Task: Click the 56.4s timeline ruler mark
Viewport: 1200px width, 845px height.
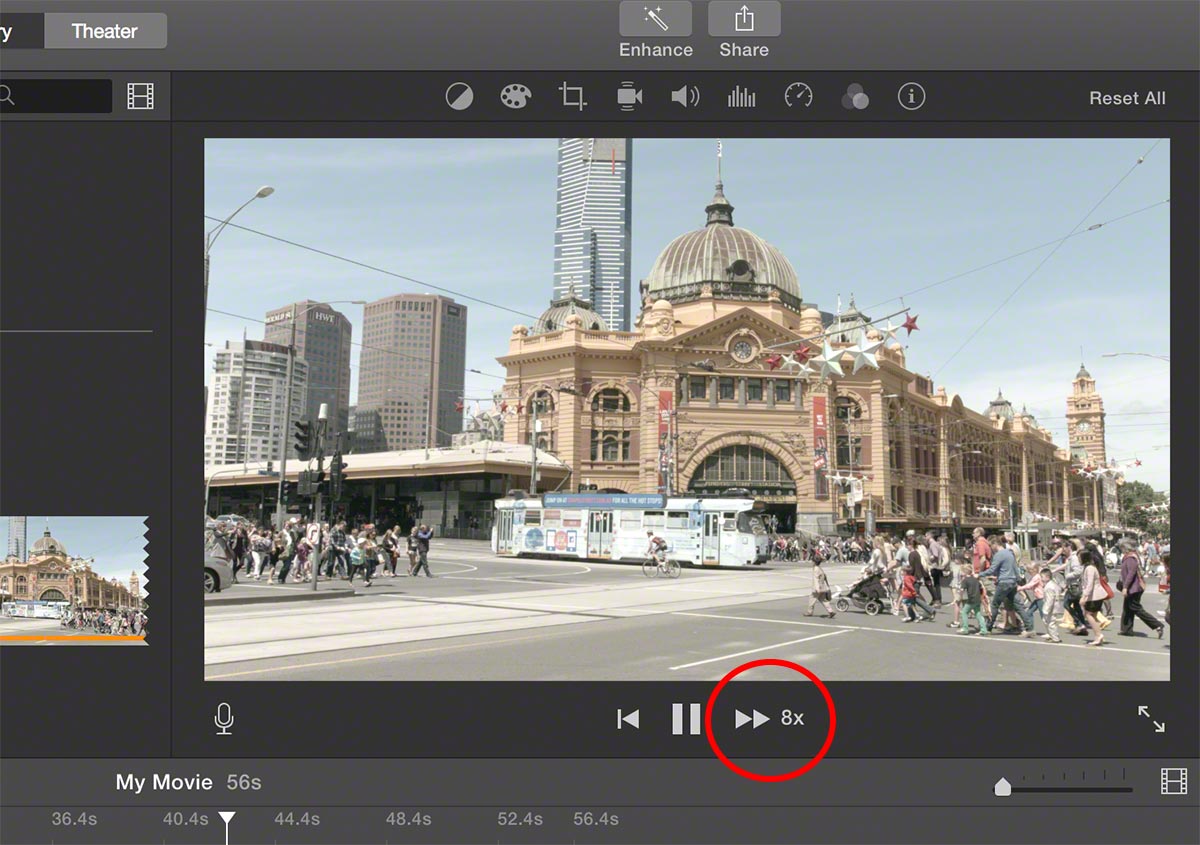Action: tap(596, 819)
